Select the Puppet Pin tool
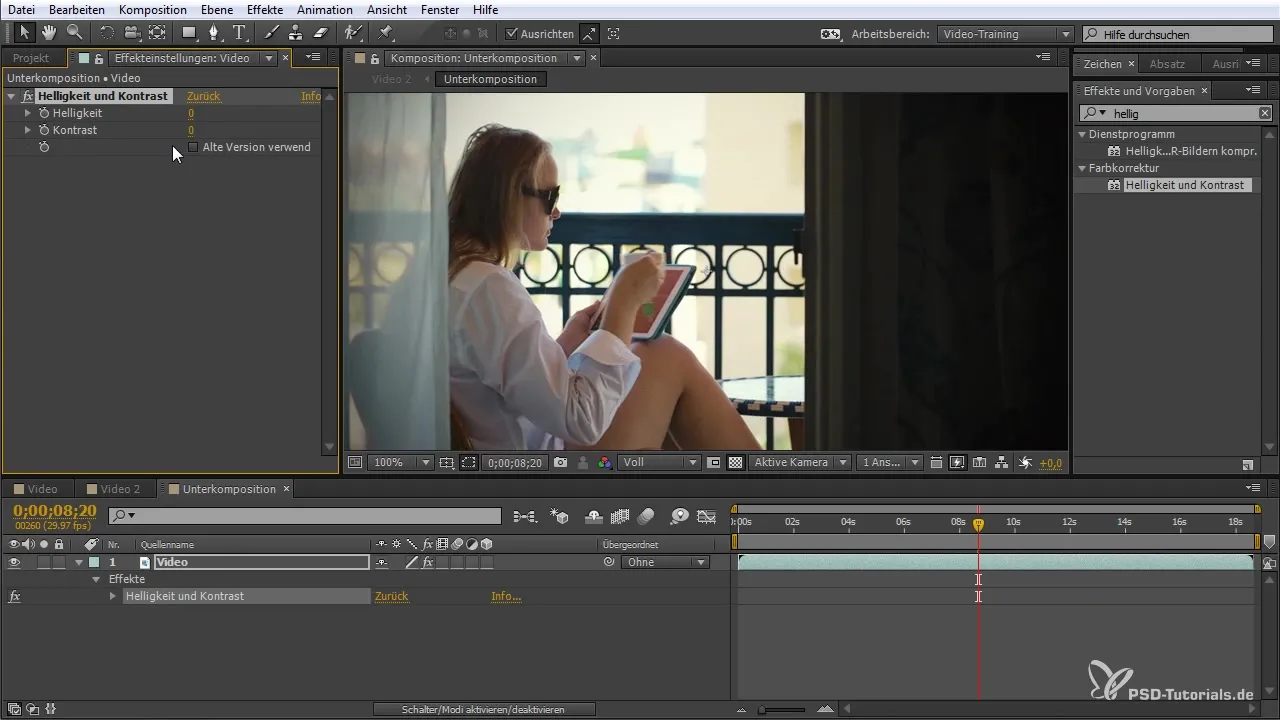Viewport: 1280px width, 720px height. click(x=386, y=33)
